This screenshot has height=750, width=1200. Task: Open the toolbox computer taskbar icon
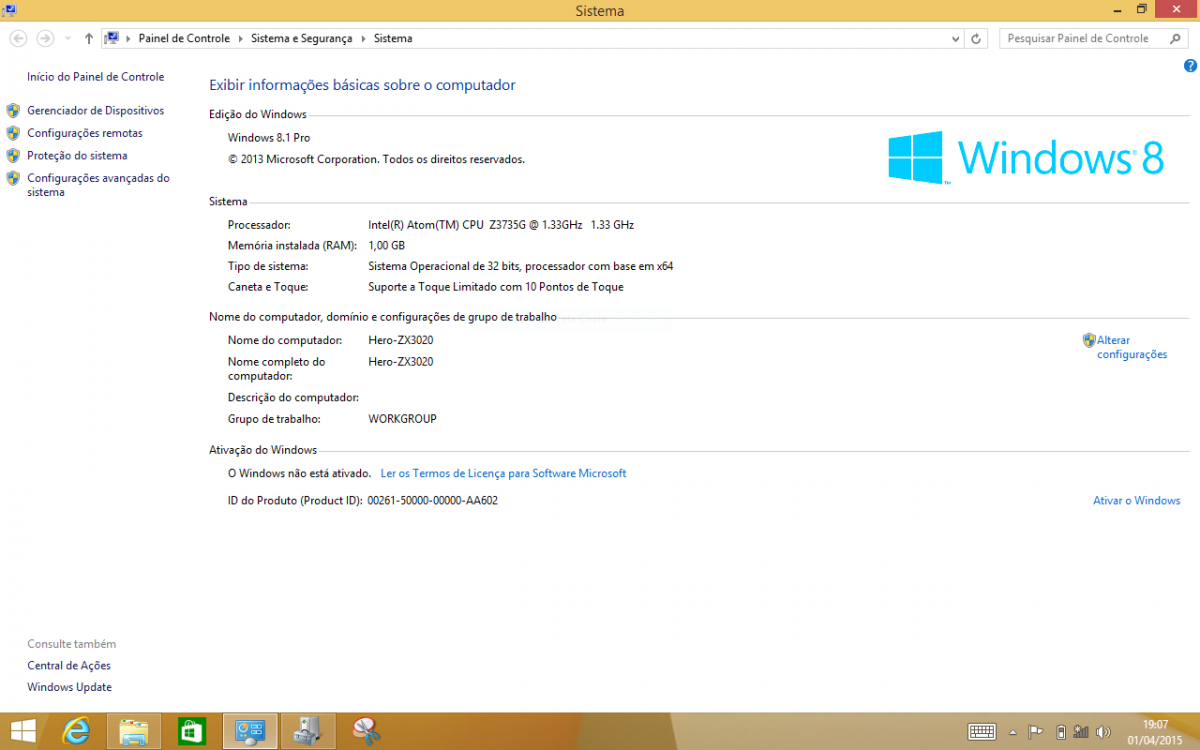pos(308,731)
